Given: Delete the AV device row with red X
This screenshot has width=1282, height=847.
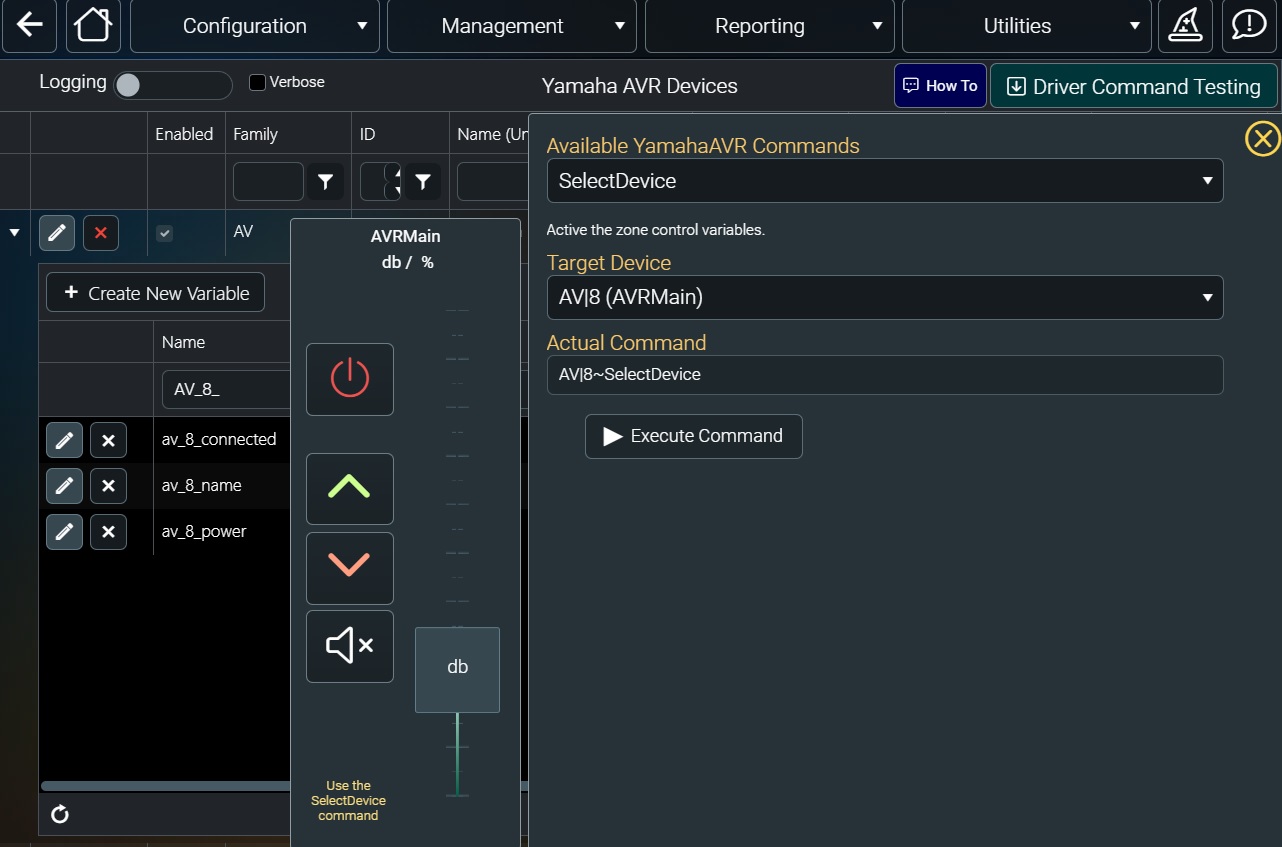Looking at the screenshot, I should coord(101,233).
